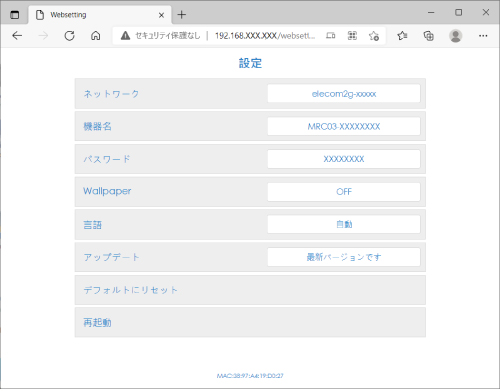Click the ネットワーク label
This screenshot has height=391, width=500.
(x=111, y=94)
